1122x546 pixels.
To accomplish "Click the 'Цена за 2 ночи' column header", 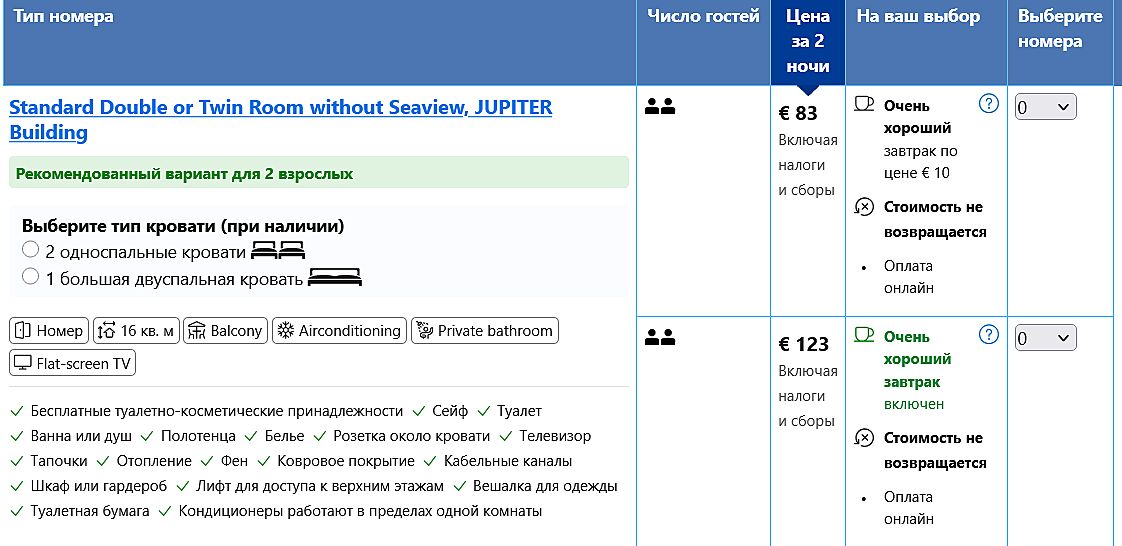I will click(807, 42).
